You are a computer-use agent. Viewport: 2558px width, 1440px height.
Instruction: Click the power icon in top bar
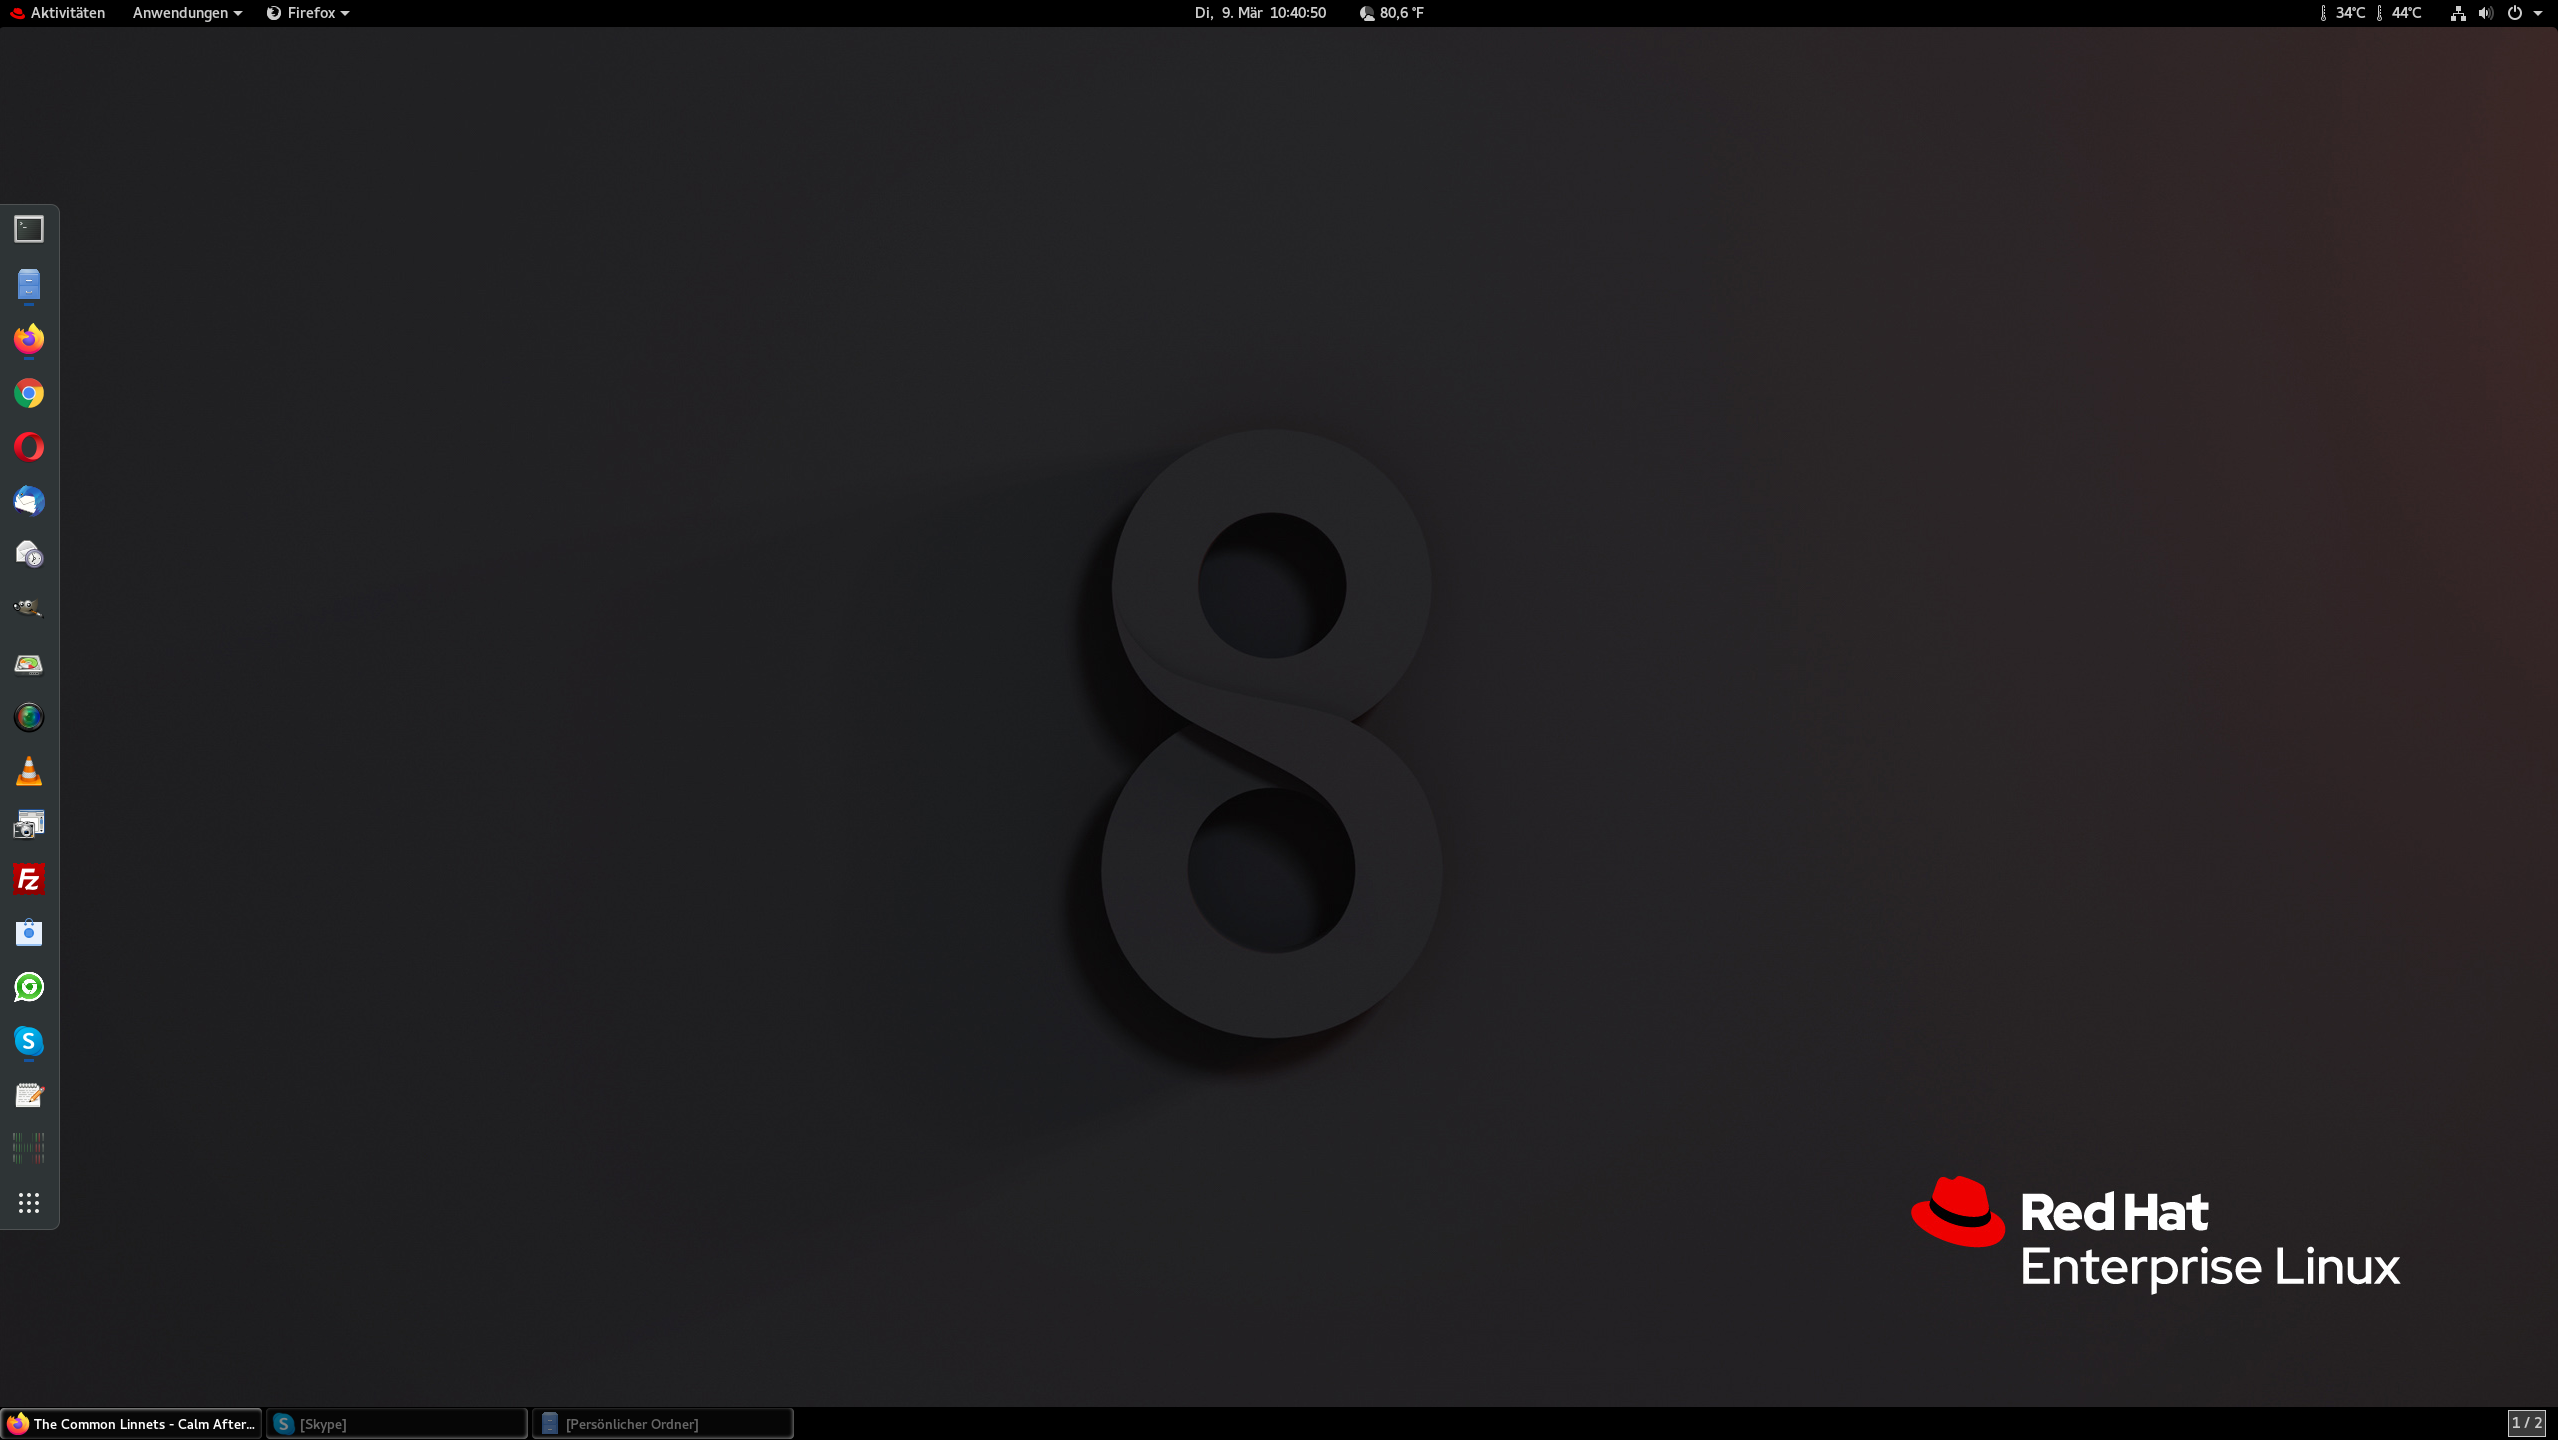[2514, 13]
